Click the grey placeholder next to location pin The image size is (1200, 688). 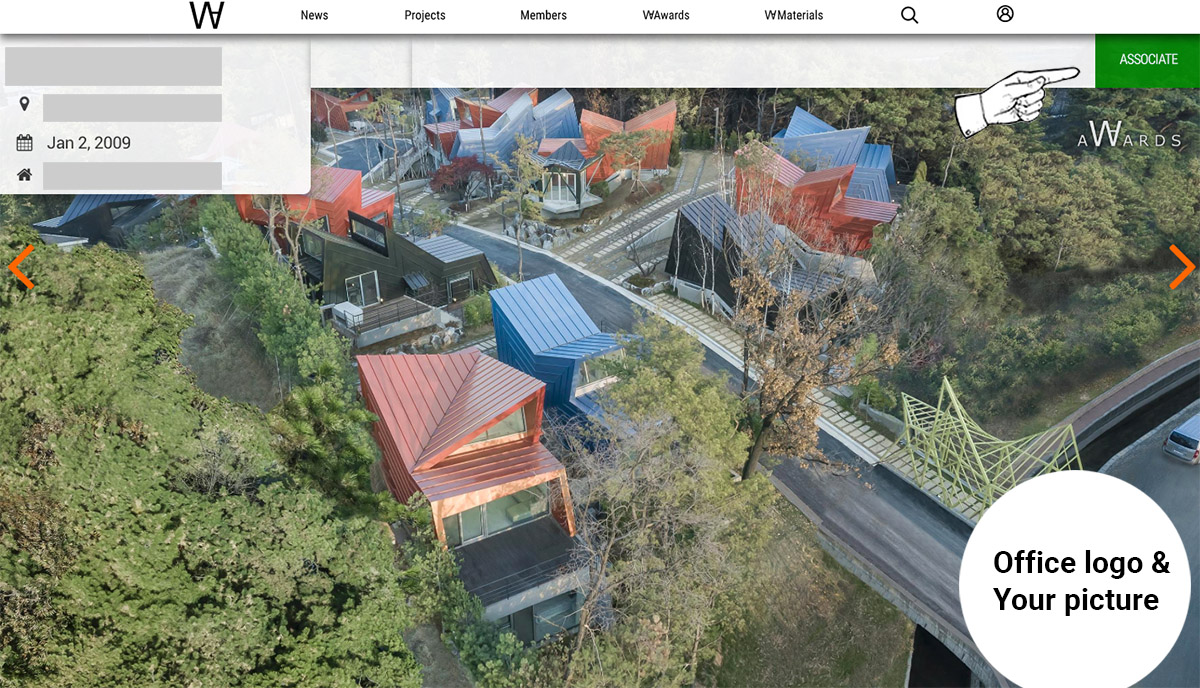[132, 108]
